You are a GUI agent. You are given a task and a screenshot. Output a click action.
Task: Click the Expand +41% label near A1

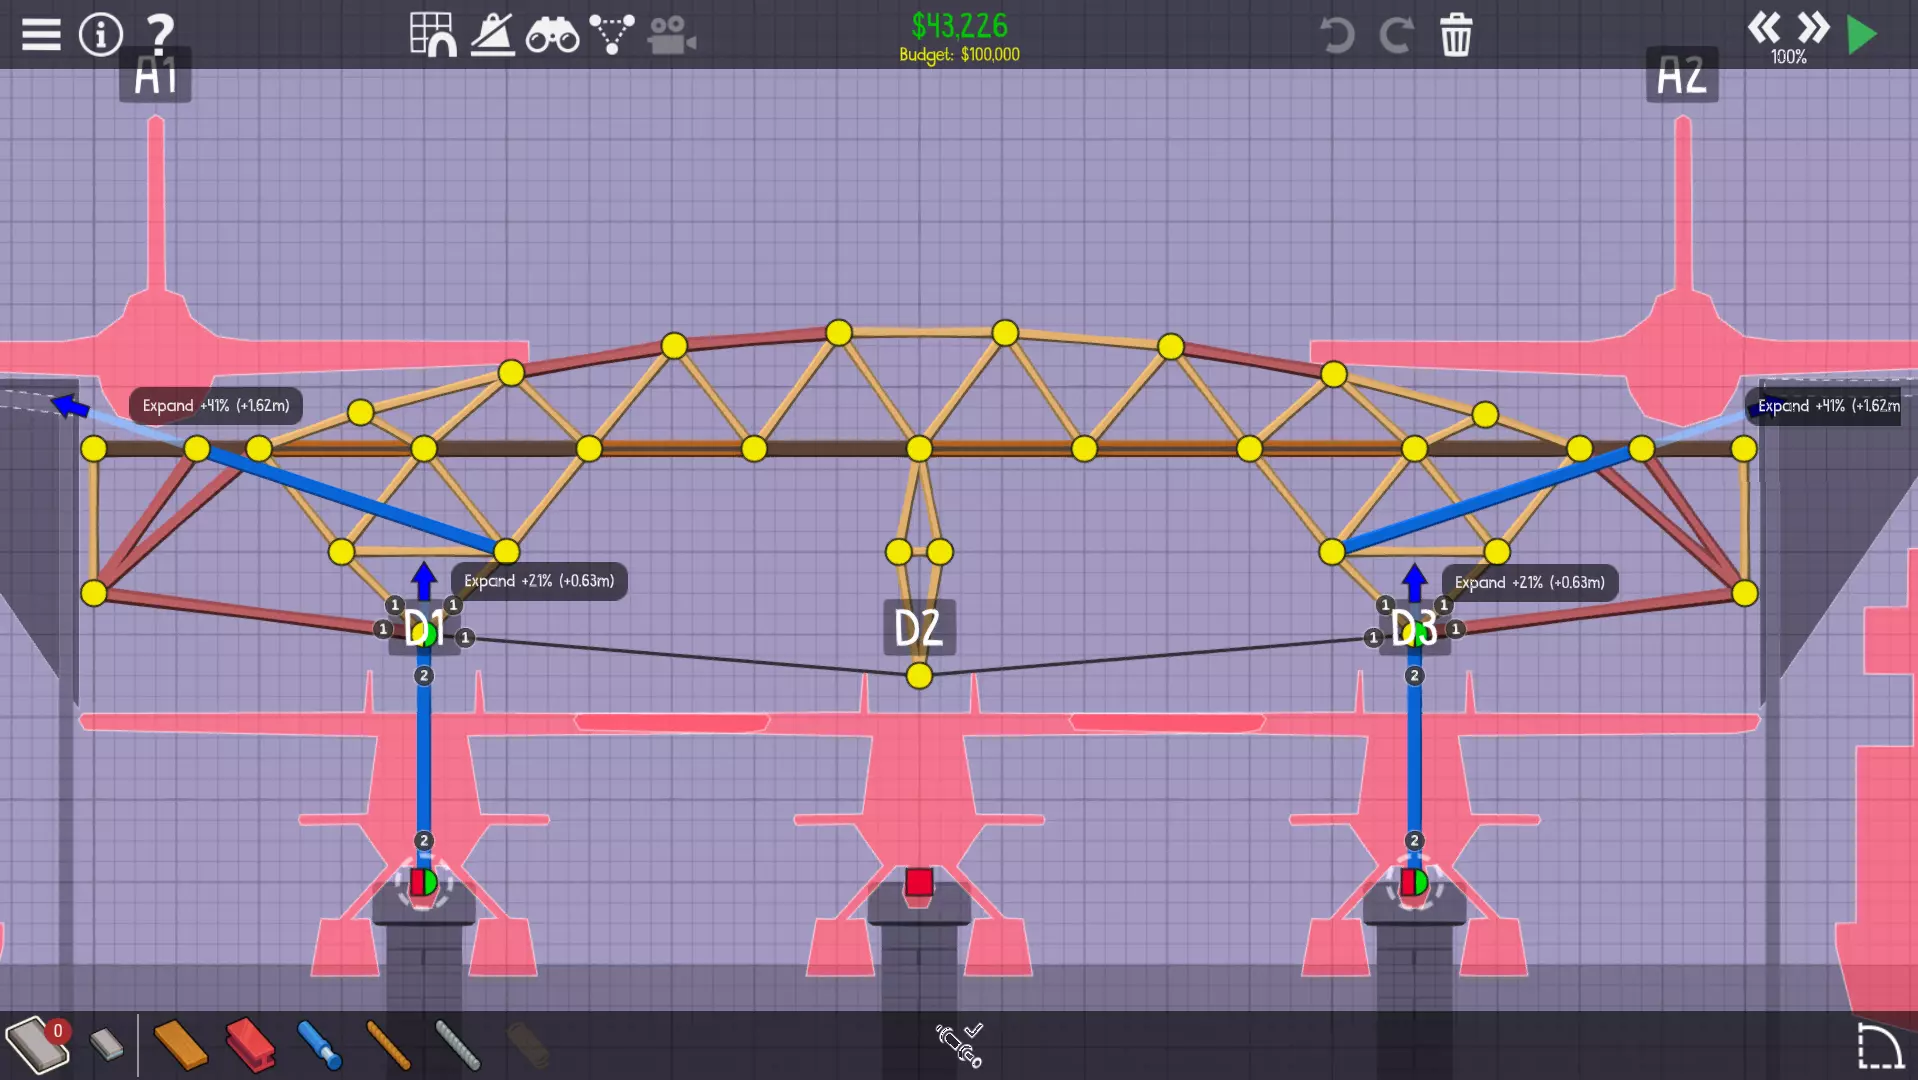216,405
